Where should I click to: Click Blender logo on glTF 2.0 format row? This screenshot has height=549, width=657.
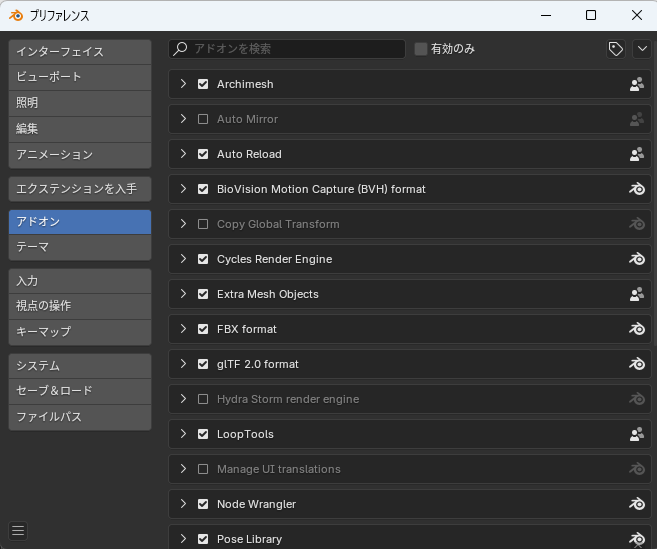(x=636, y=364)
